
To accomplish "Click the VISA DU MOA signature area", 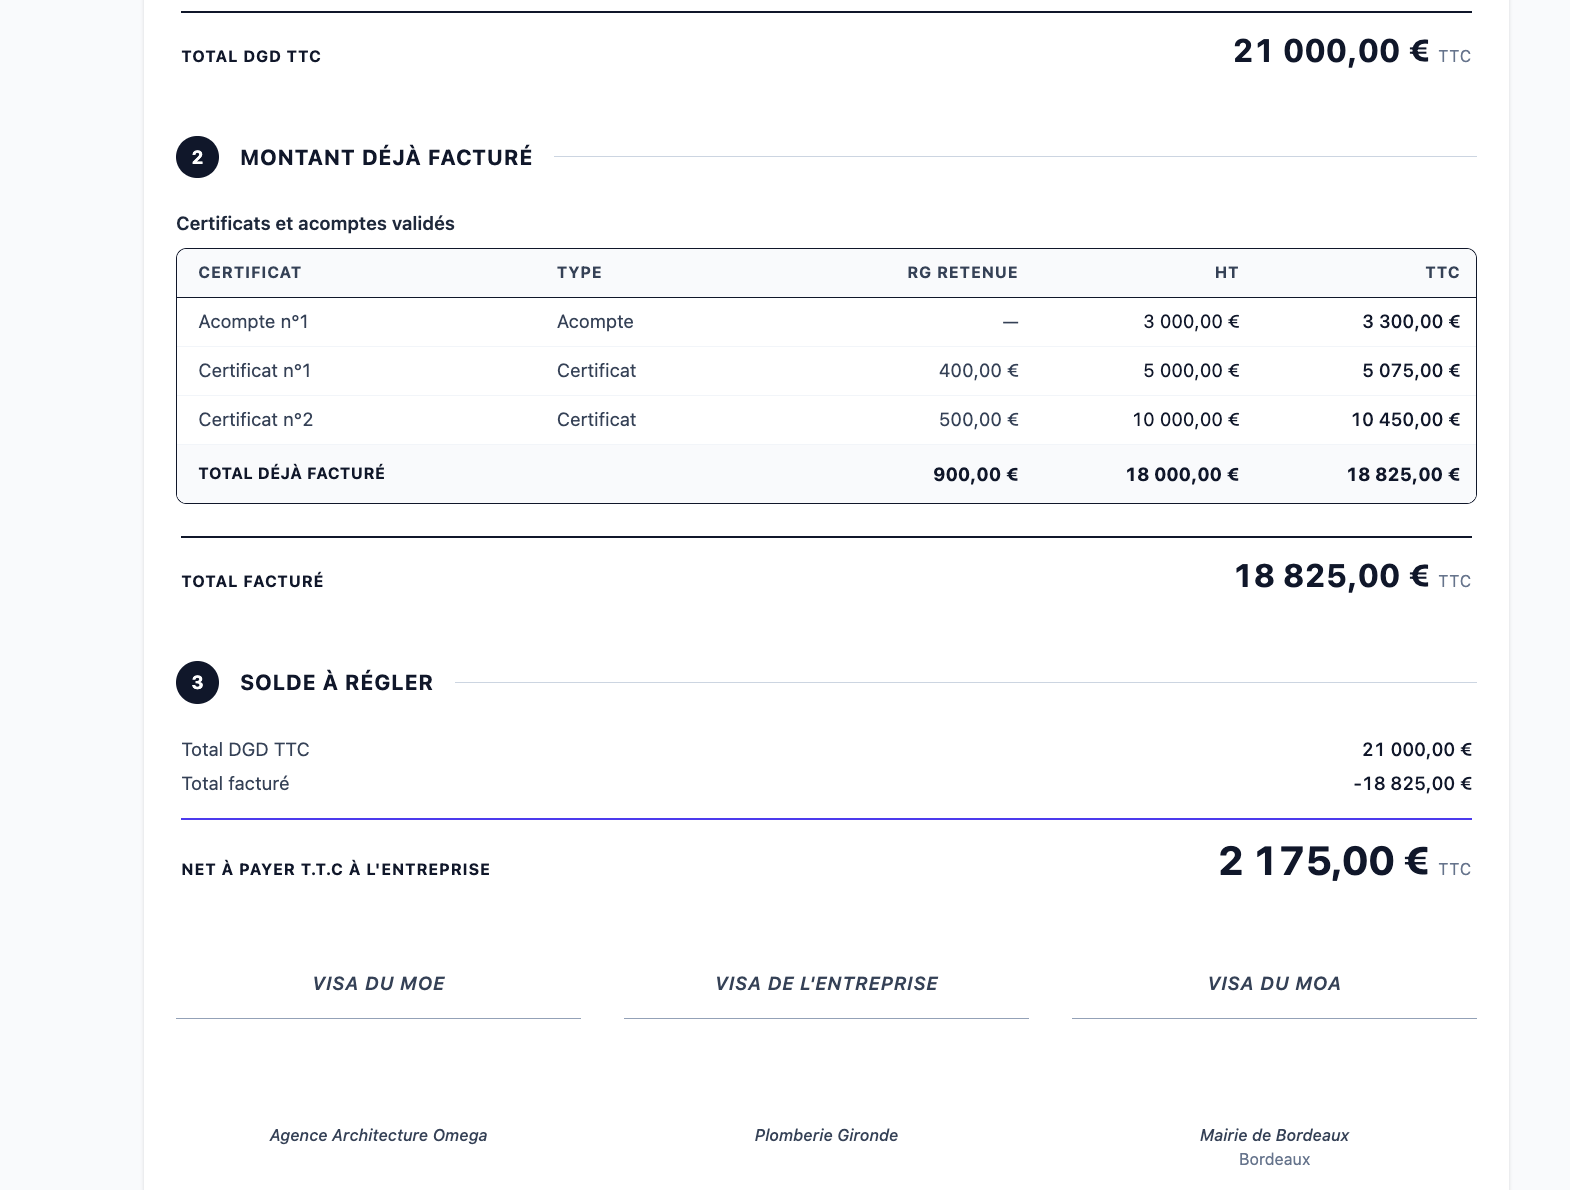I will pos(1274,1064).
